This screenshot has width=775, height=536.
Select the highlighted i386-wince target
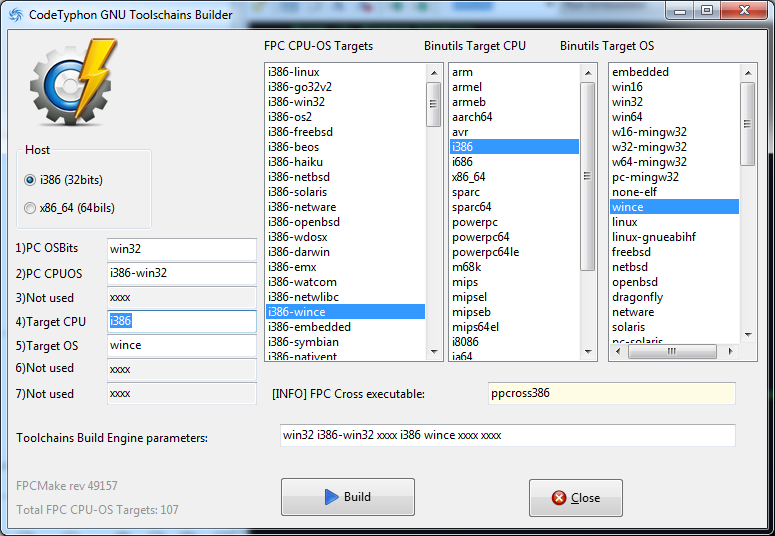[x=345, y=312]
